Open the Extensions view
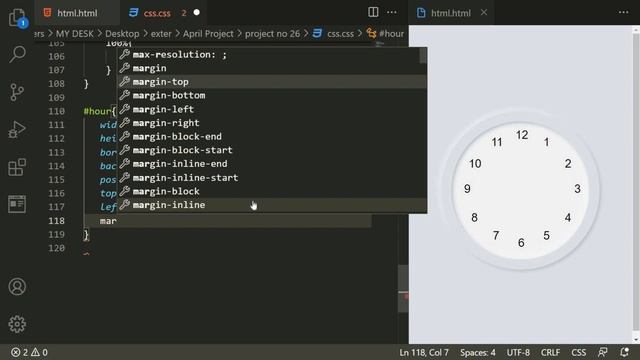Screen dimensions: 640x360 (x=17, y=167)
